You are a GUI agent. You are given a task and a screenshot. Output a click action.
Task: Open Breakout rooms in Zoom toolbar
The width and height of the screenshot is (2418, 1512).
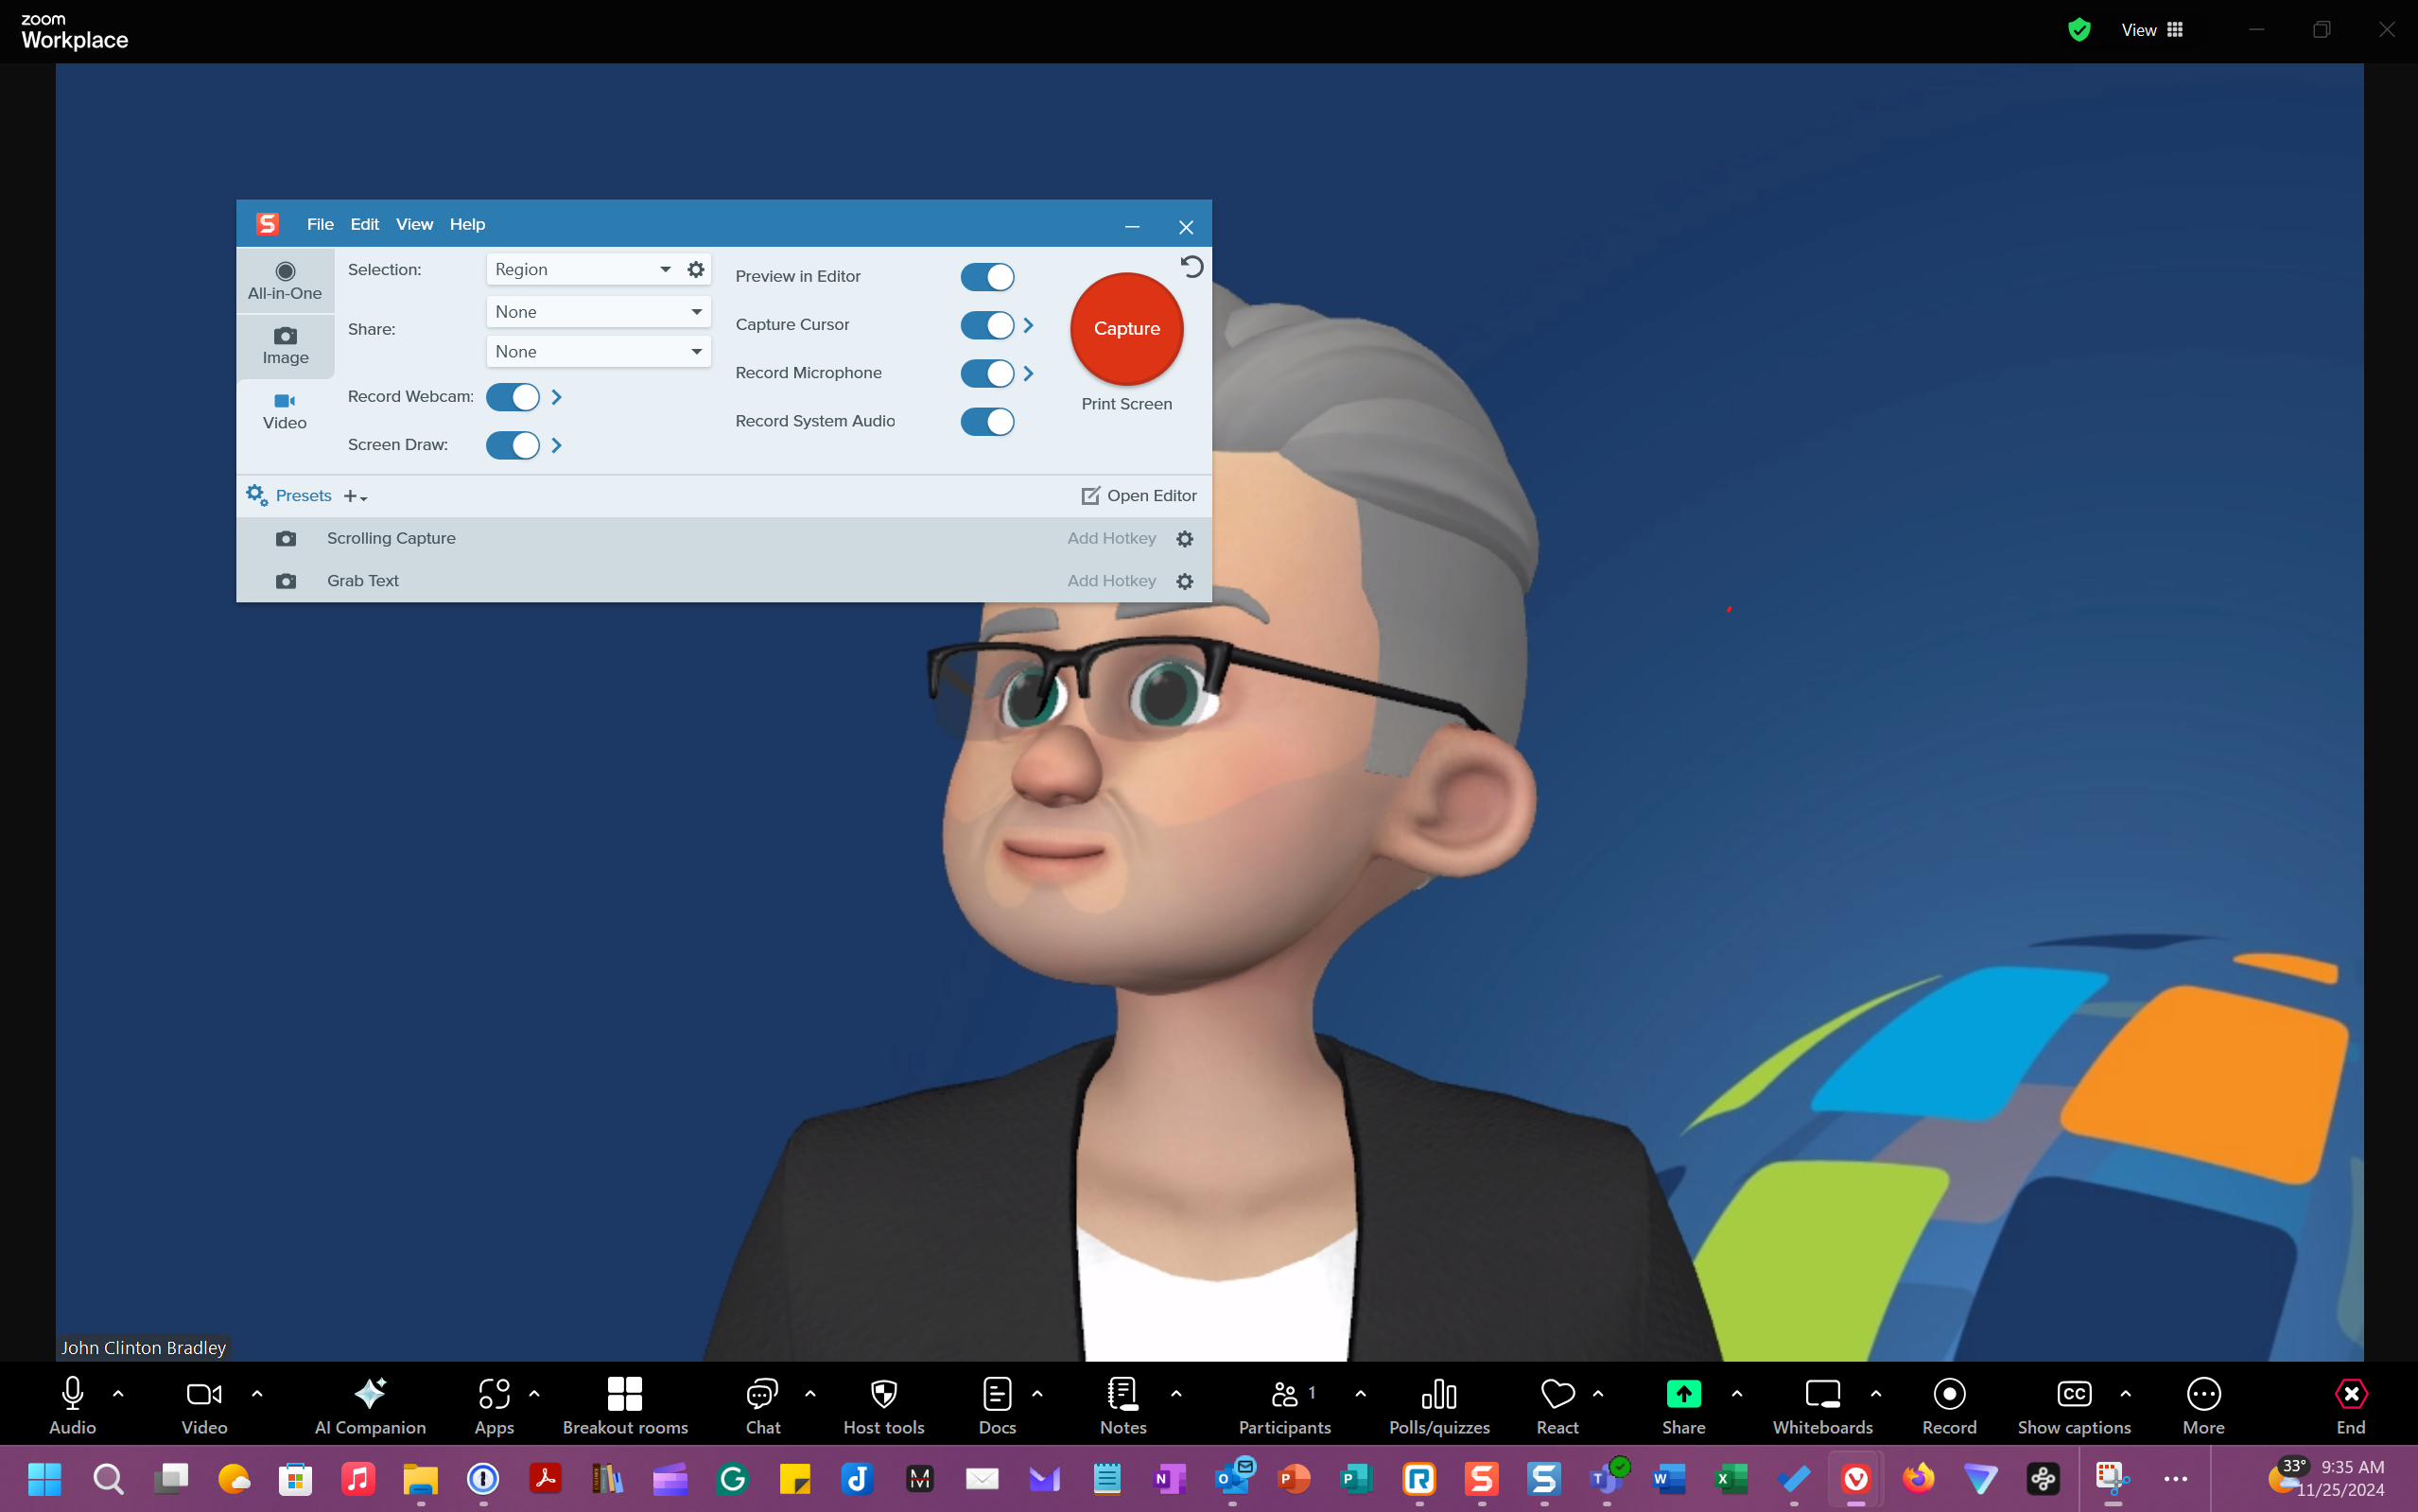pos(624,1404)
